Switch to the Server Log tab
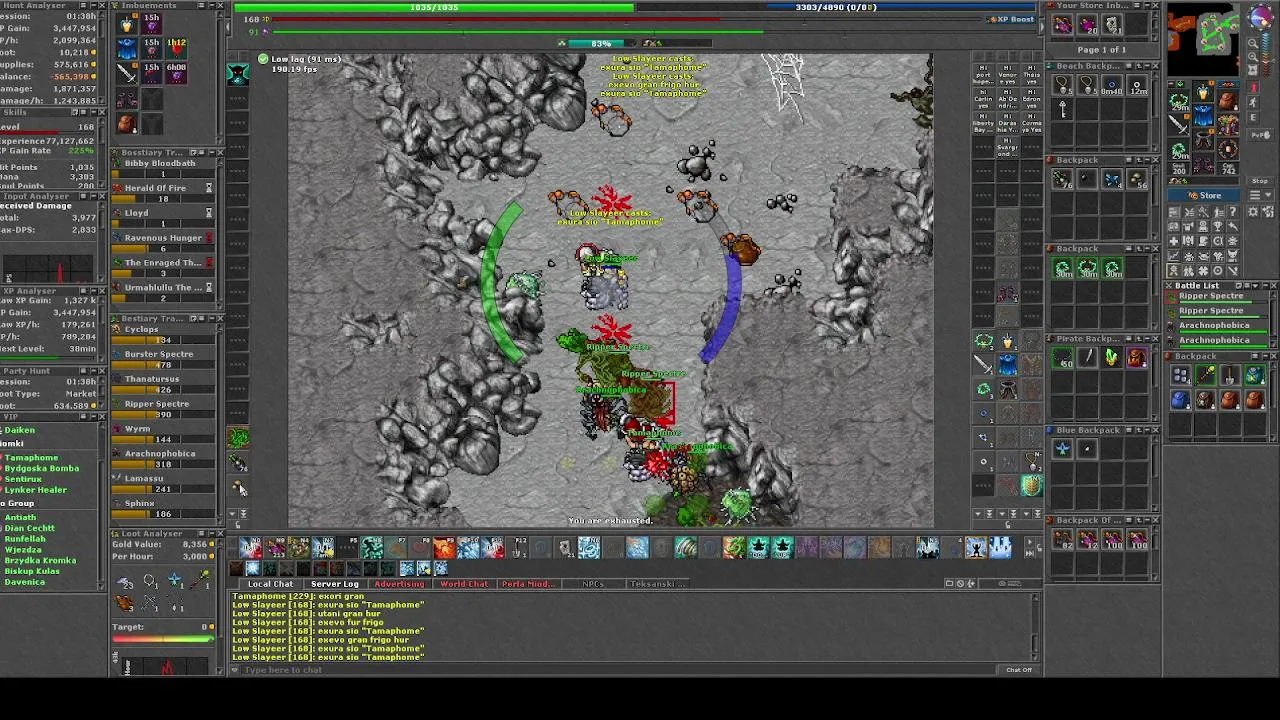 coord(334,584)
